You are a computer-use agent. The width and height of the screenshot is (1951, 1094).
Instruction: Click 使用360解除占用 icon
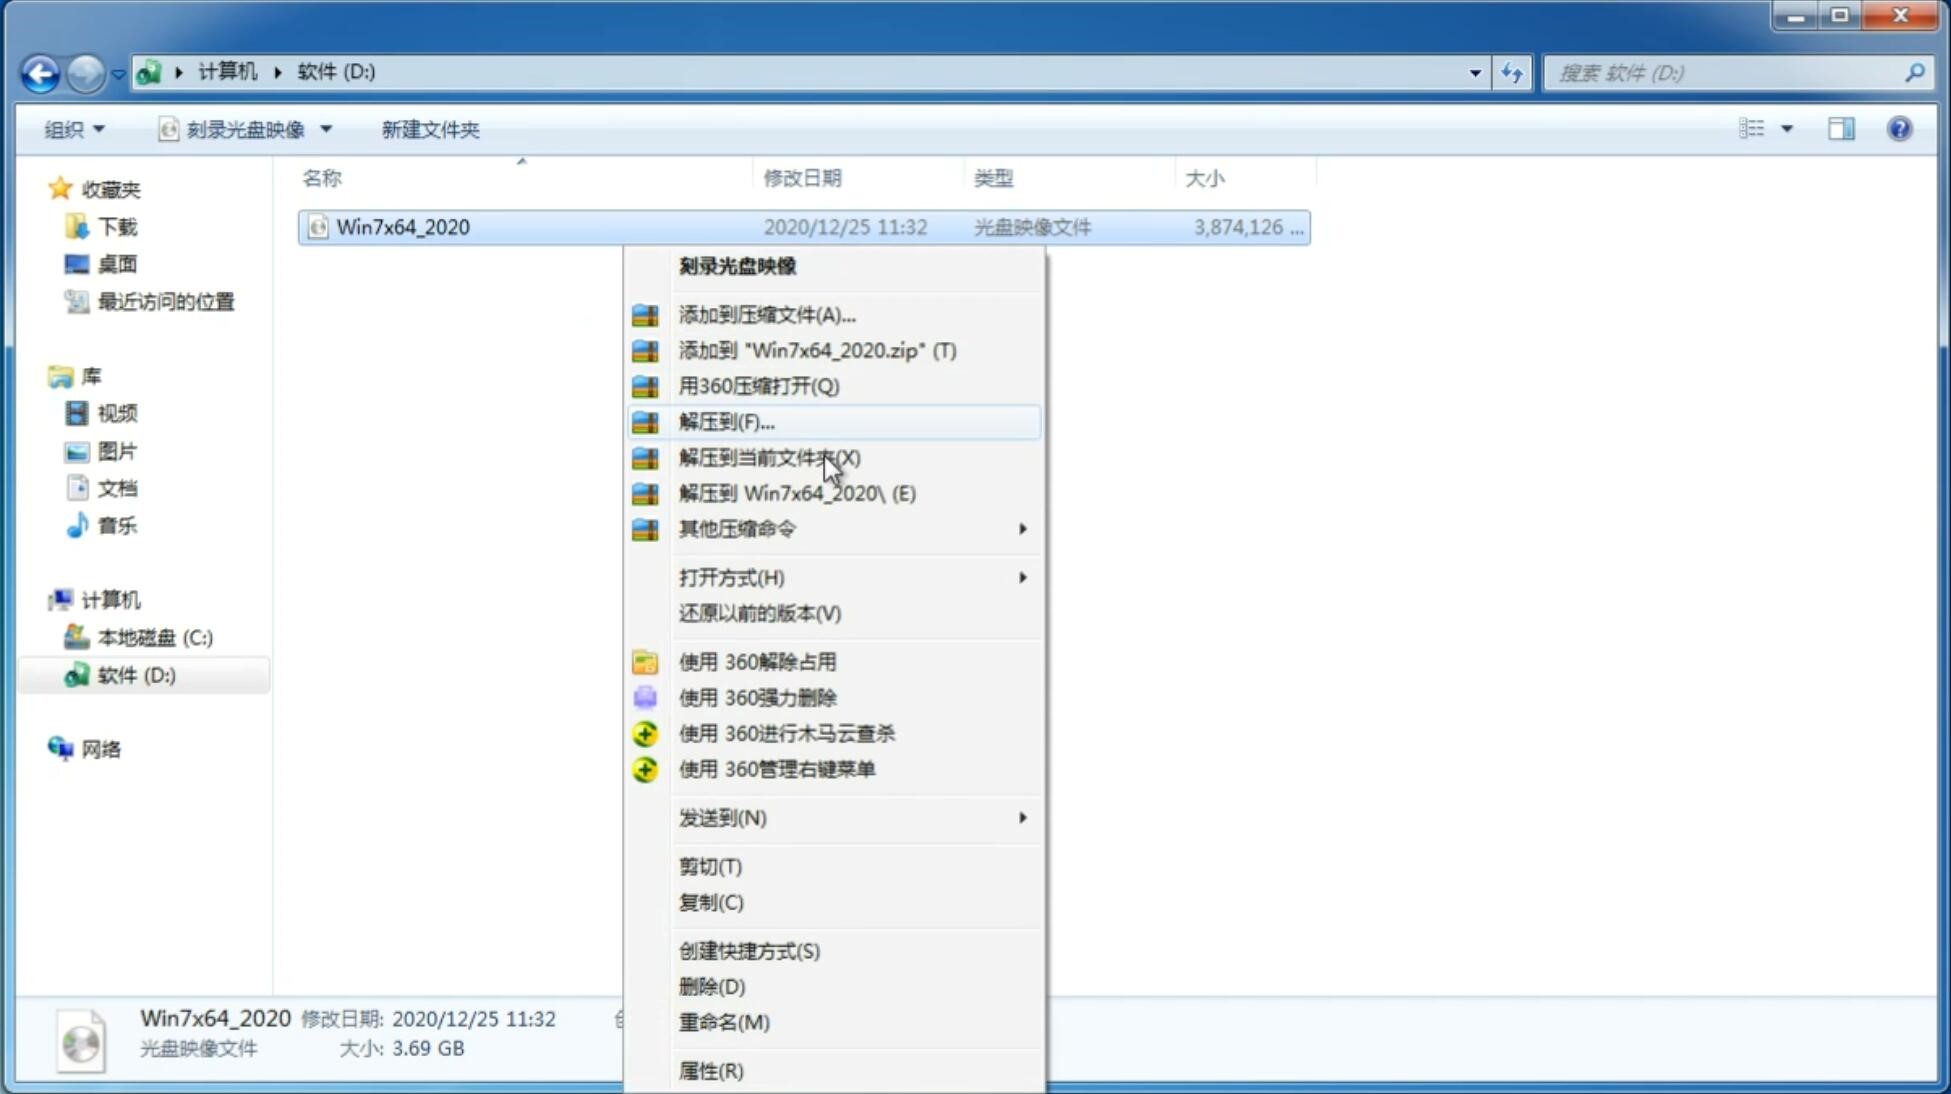point(645,661)
